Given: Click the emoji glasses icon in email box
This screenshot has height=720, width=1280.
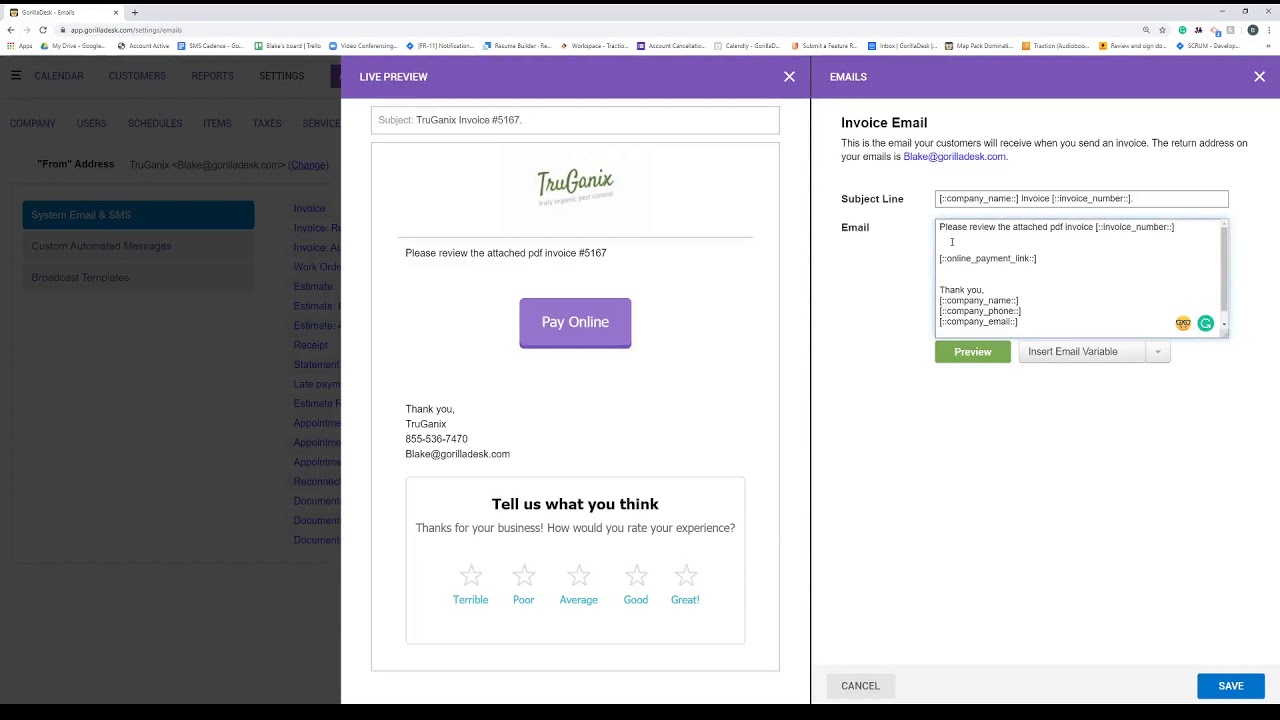Looking at the screenshot, I should (1183, 323).
